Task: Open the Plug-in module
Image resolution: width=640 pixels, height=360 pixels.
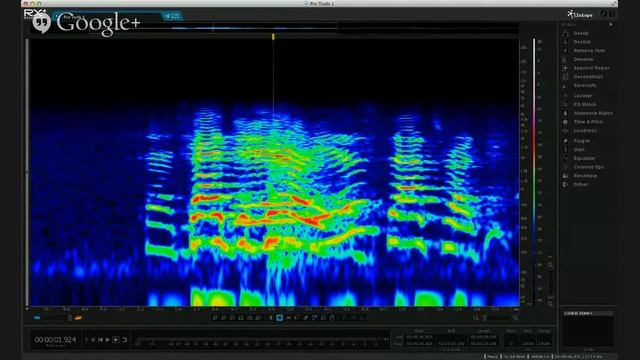Action: point(582,141)
